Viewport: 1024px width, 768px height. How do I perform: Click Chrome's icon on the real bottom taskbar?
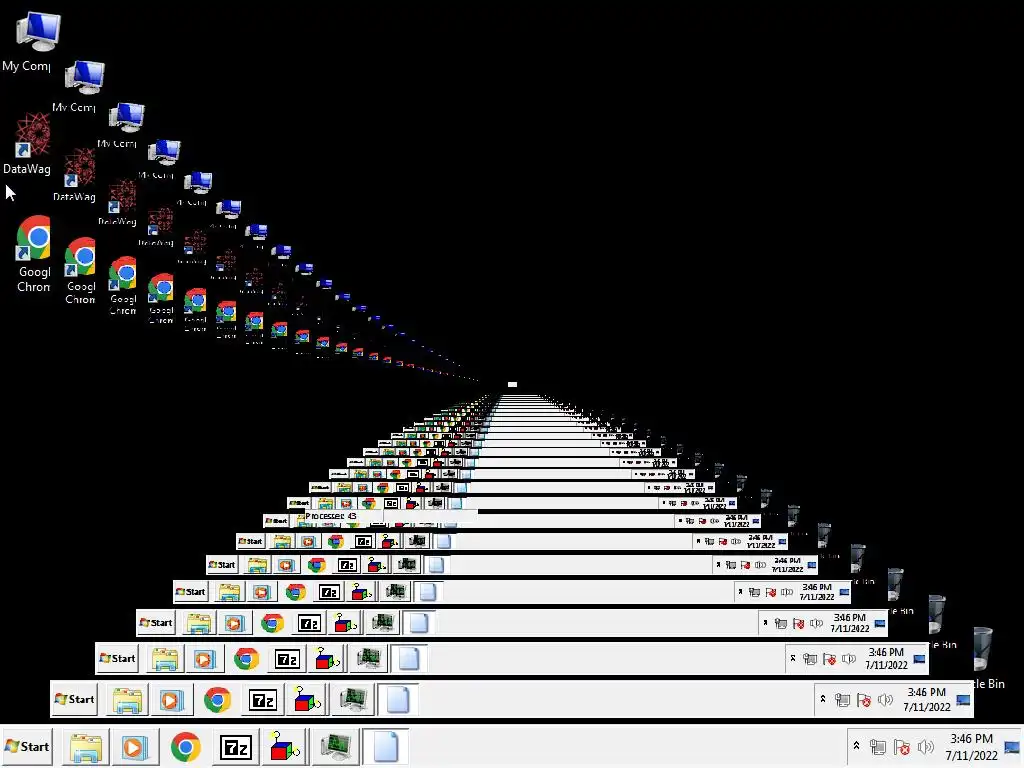[185, 746]
